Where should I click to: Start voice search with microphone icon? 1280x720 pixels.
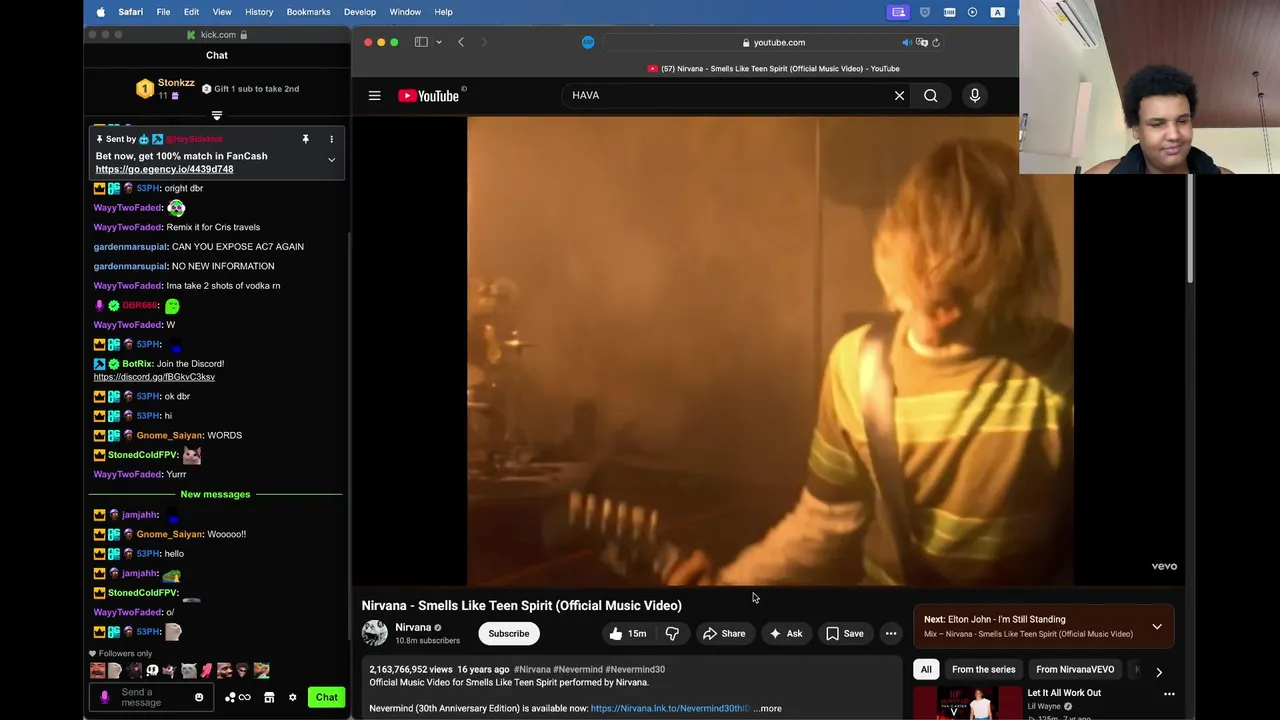point(975,96)
